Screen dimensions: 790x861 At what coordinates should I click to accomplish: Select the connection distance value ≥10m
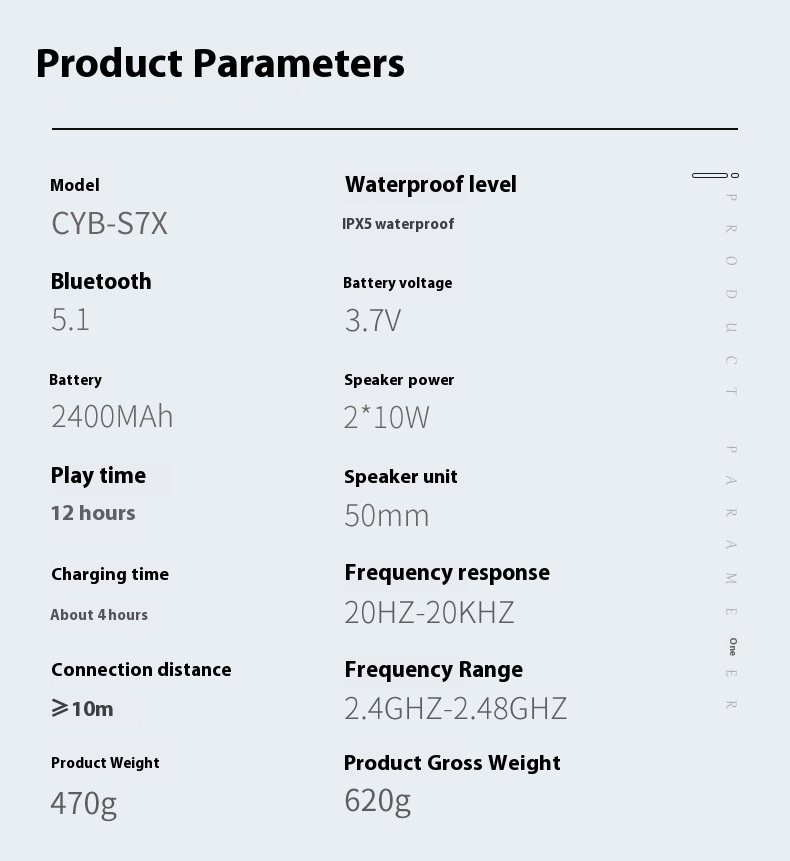(x=82, y=709)
